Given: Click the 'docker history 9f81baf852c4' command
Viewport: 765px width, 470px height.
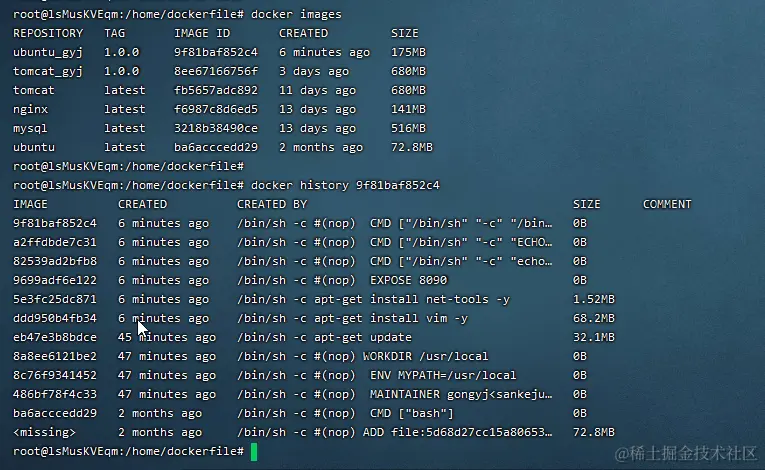Looking at the screenshot, I should 345,185.
